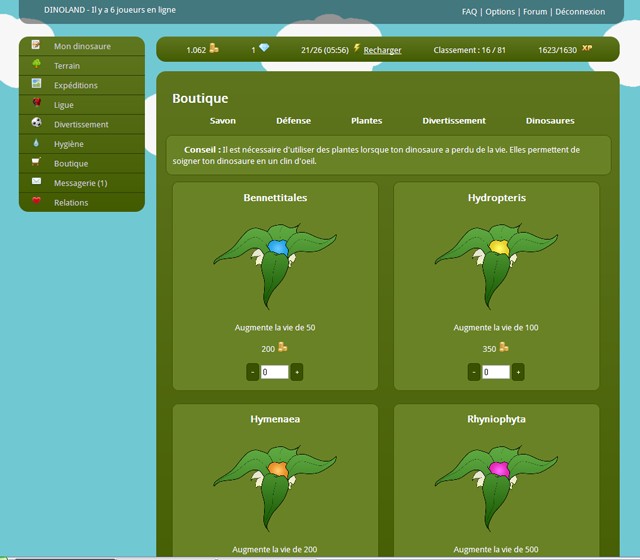
Task: Click the boxing glove icon beside Ligue
Action: [36, 103]
